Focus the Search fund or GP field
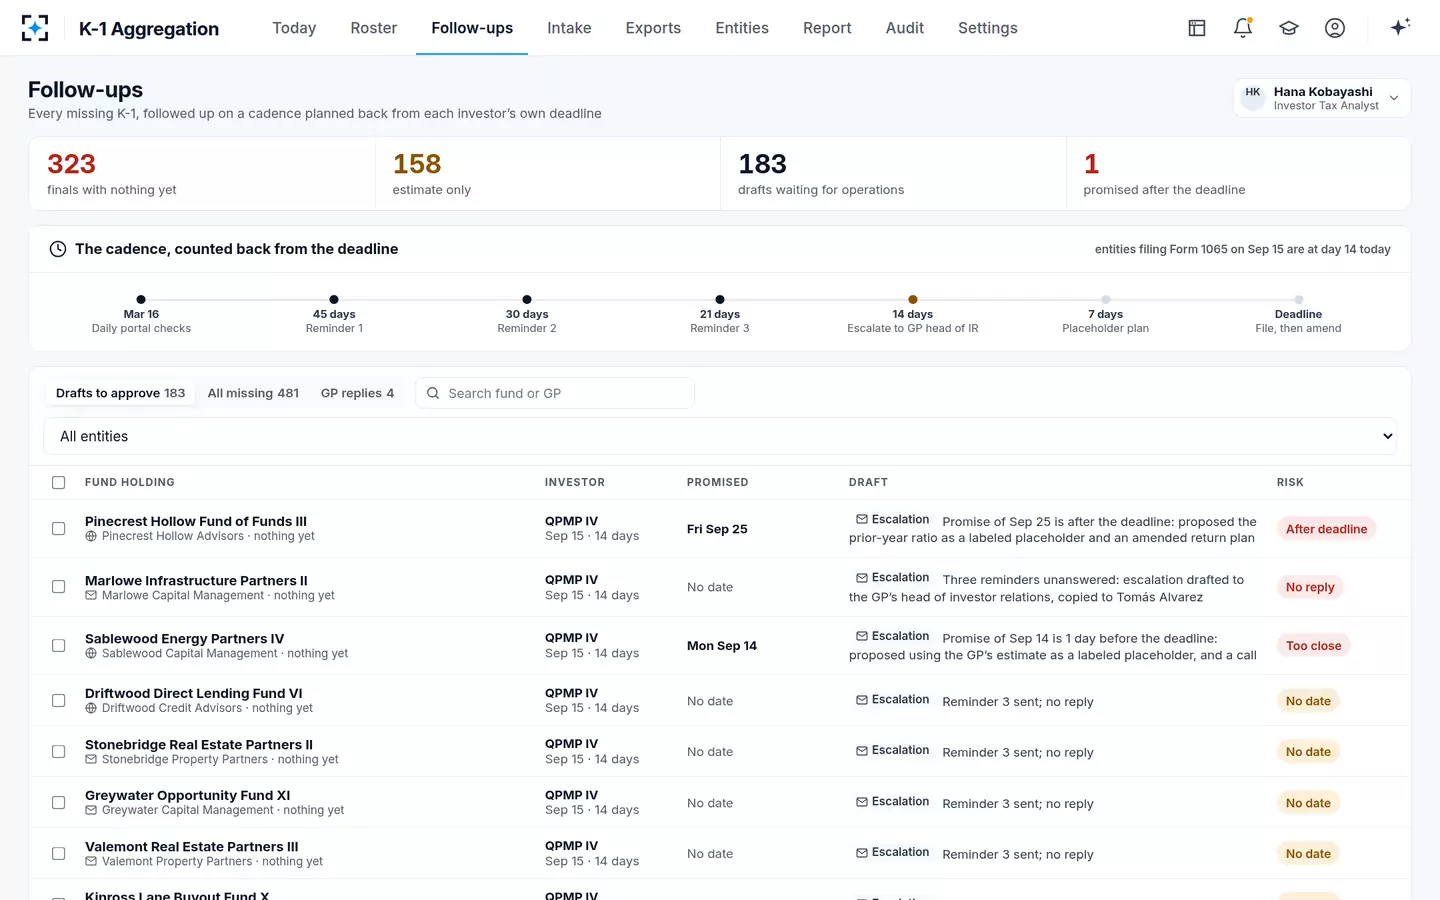Image resolution: width=1440 pixels, height=900 pixels. click(555, 393)
